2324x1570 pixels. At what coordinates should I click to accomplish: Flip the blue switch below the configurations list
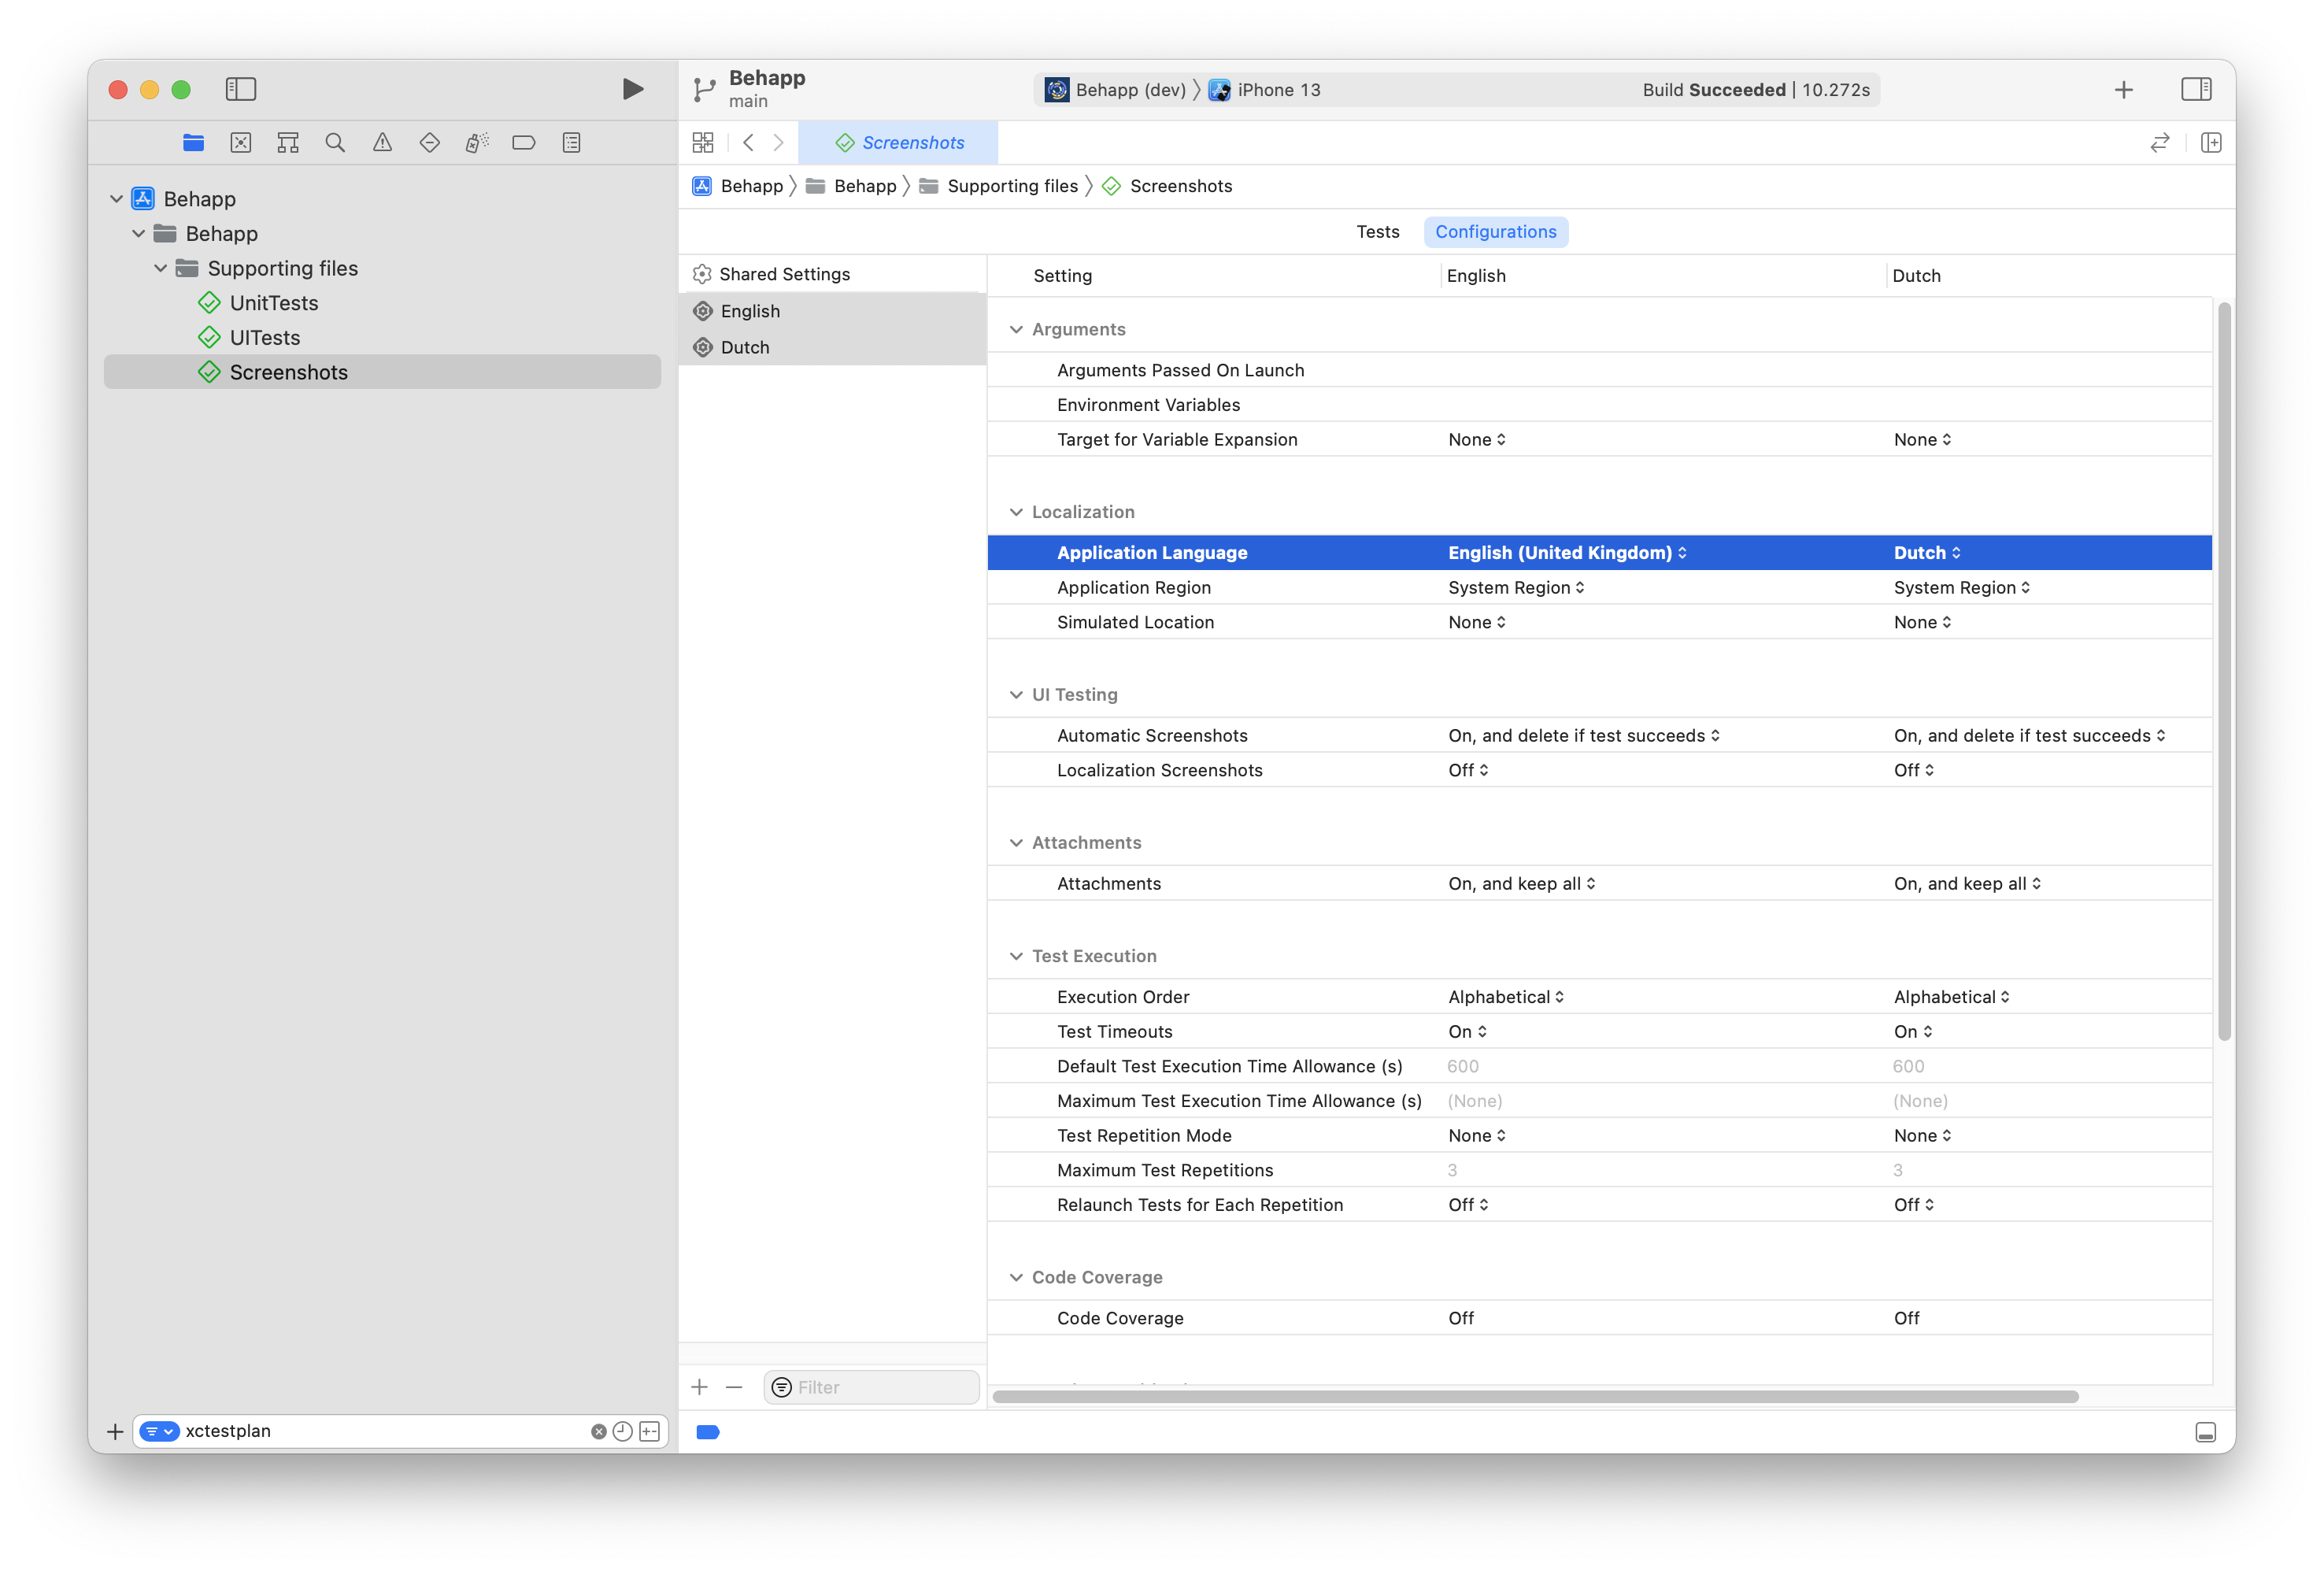tap(707, 1432)
